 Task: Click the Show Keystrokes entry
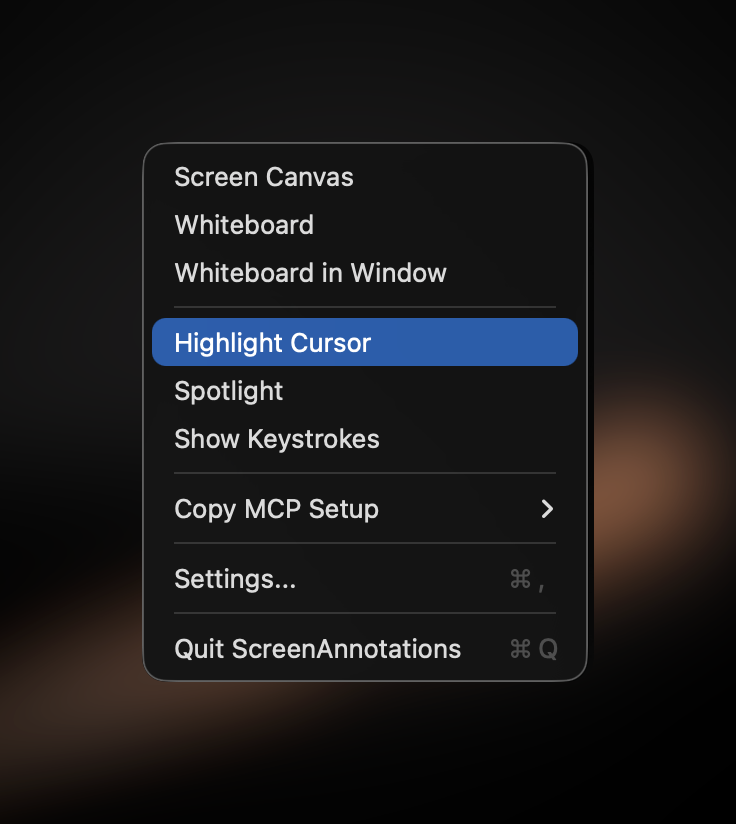(x=276, y=439)
